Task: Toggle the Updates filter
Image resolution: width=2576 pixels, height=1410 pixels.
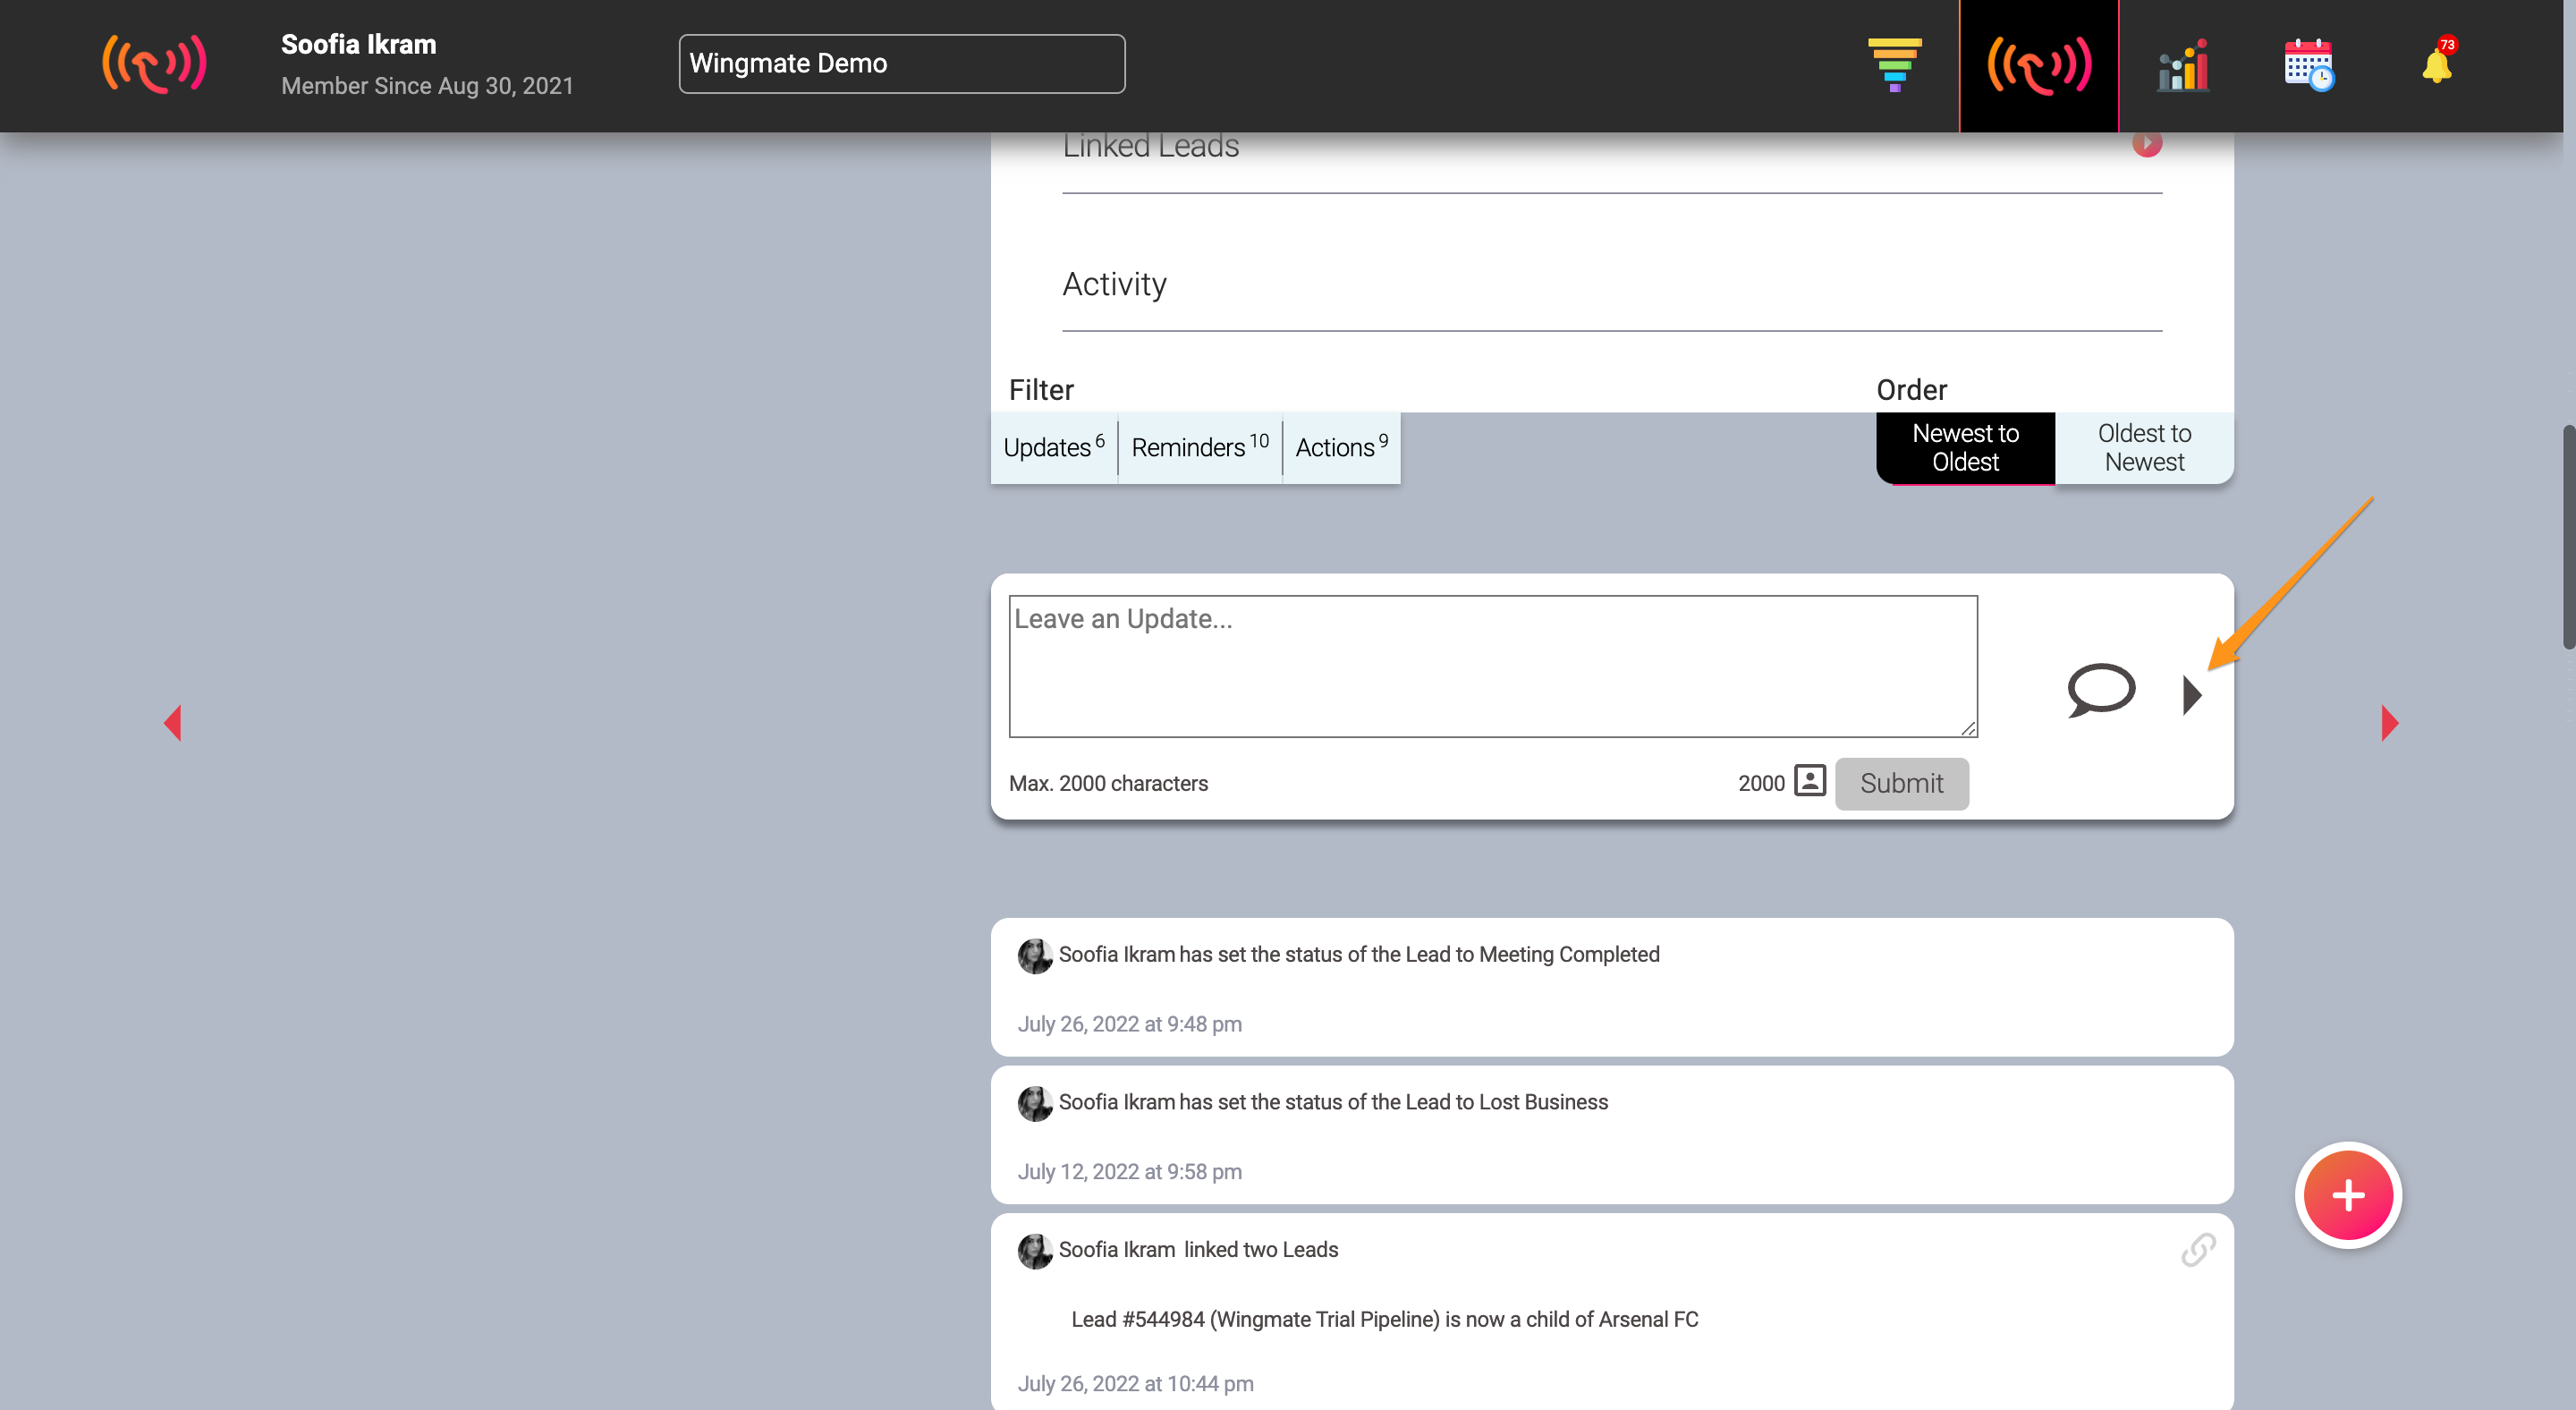Action: point(1053,448)
